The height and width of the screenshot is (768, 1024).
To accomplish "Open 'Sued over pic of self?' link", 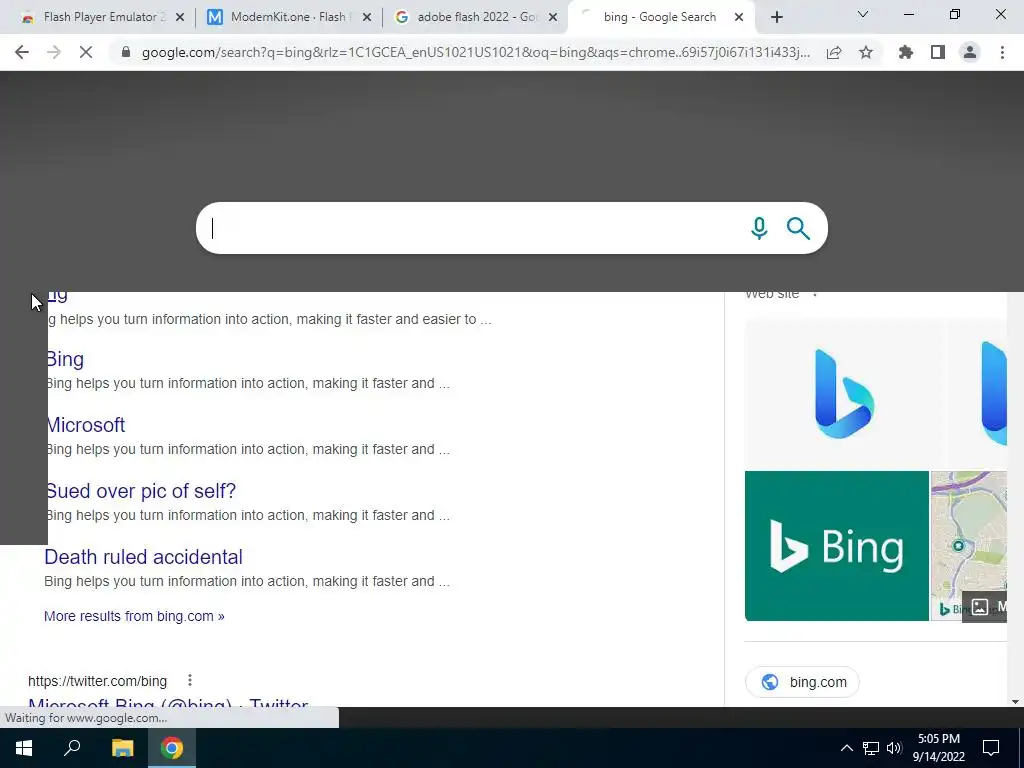I will (x=140, y=491).
